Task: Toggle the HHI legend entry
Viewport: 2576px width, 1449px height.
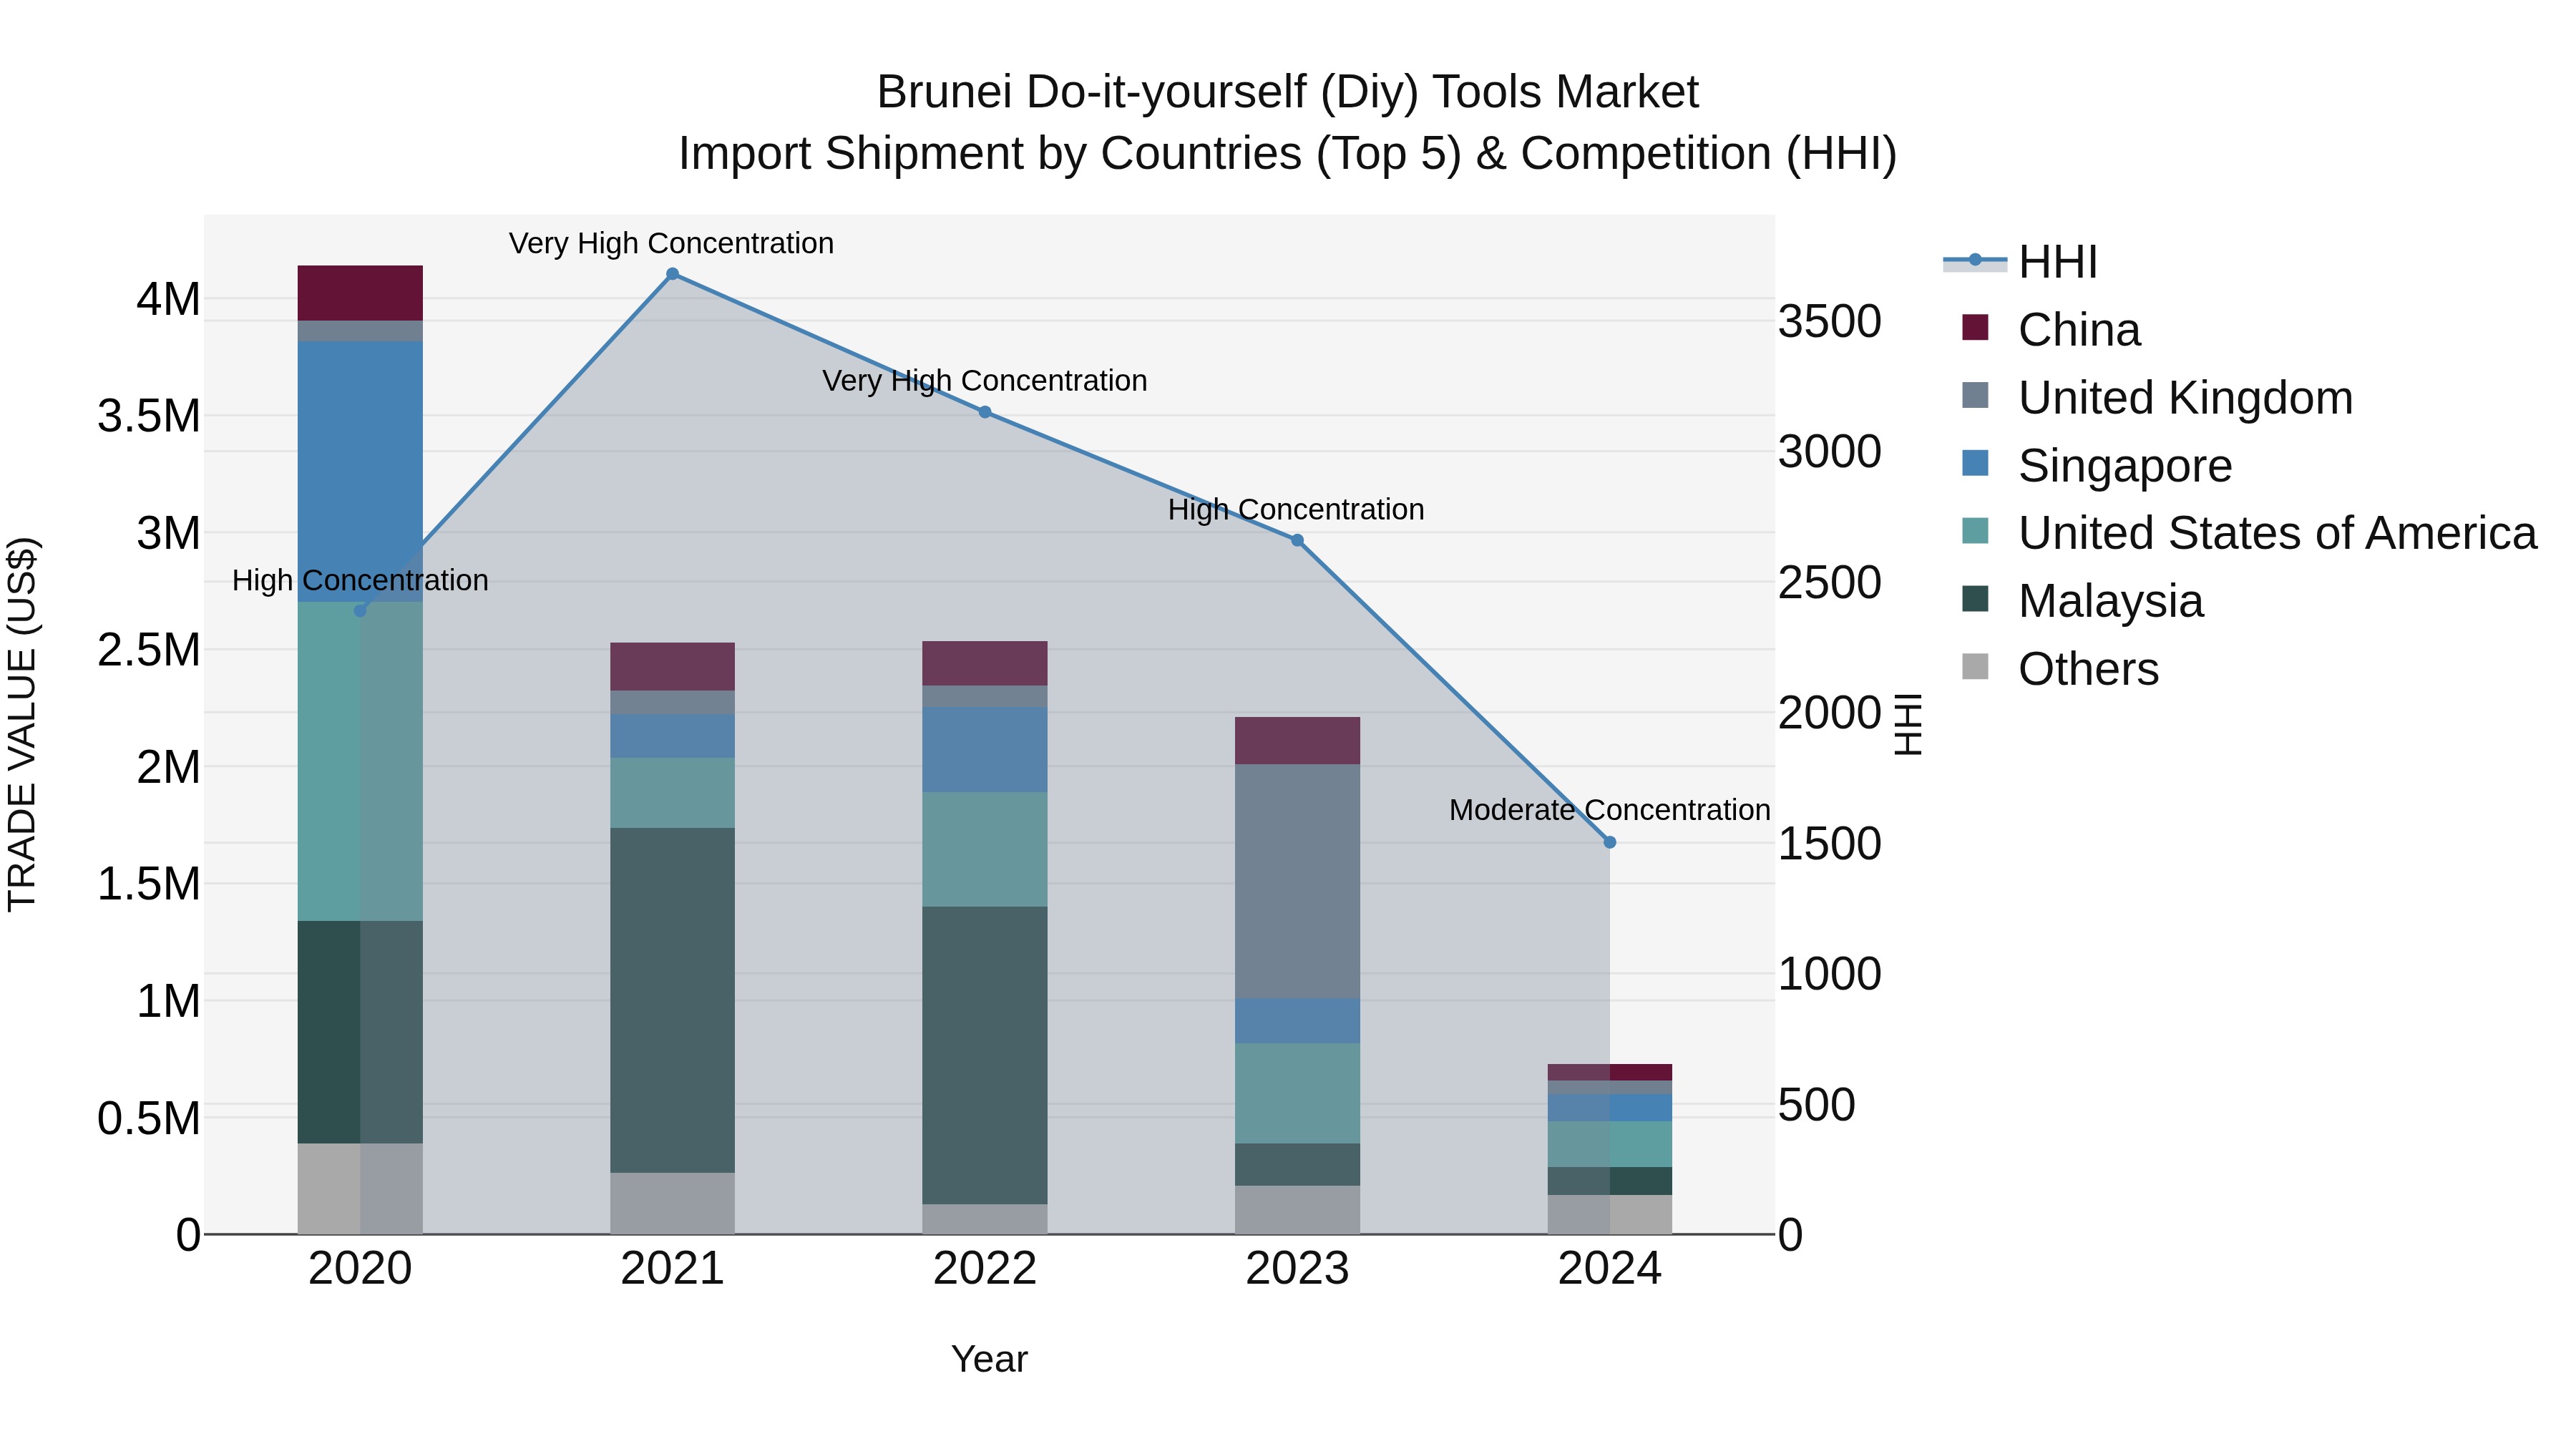Action: (x=2020, y=262)
